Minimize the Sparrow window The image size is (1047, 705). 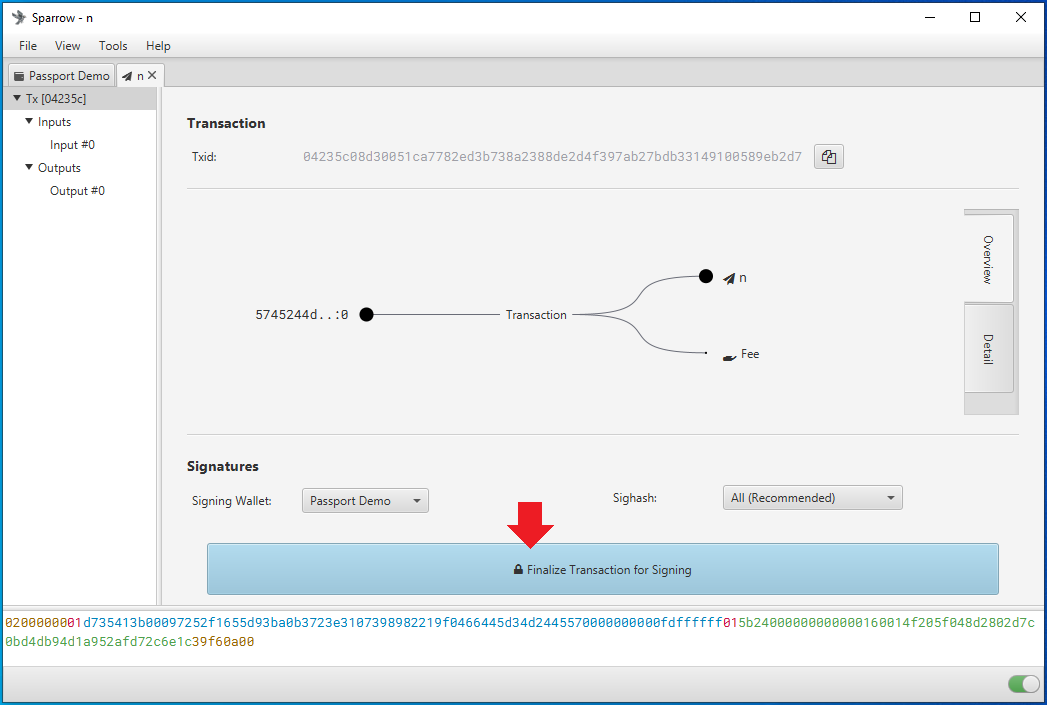pos(929,17)
